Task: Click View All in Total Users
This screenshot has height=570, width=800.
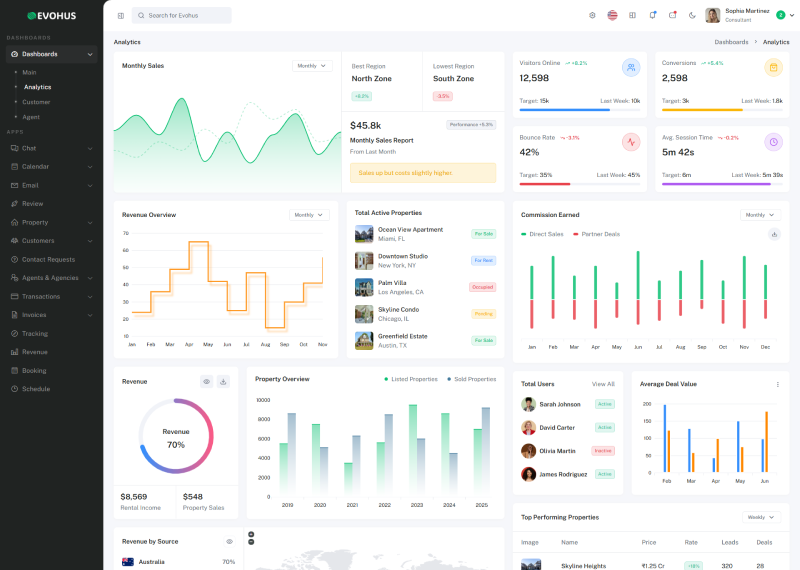Action: coord(603,384)
